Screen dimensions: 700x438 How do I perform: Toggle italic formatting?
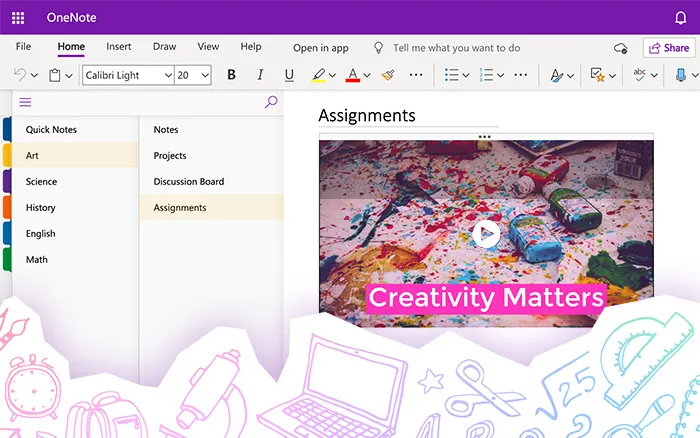(x=261, y=75)
